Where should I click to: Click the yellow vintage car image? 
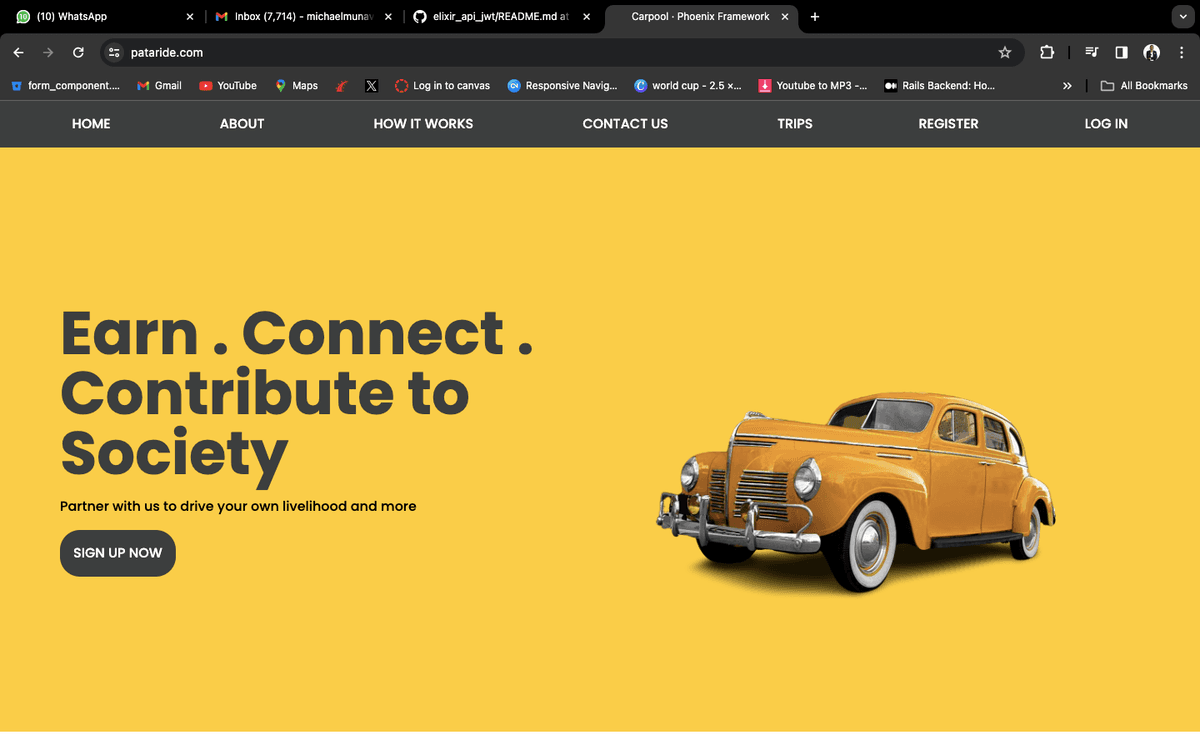click(856, 492)
